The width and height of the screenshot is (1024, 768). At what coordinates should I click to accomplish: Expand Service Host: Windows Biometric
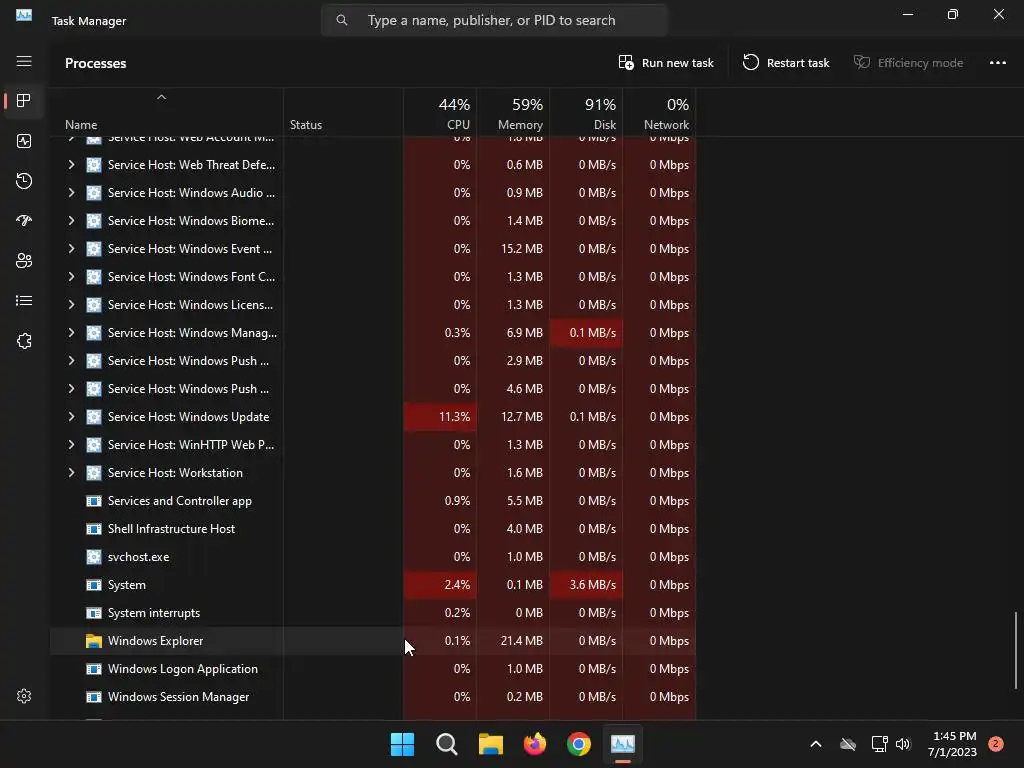71,221
